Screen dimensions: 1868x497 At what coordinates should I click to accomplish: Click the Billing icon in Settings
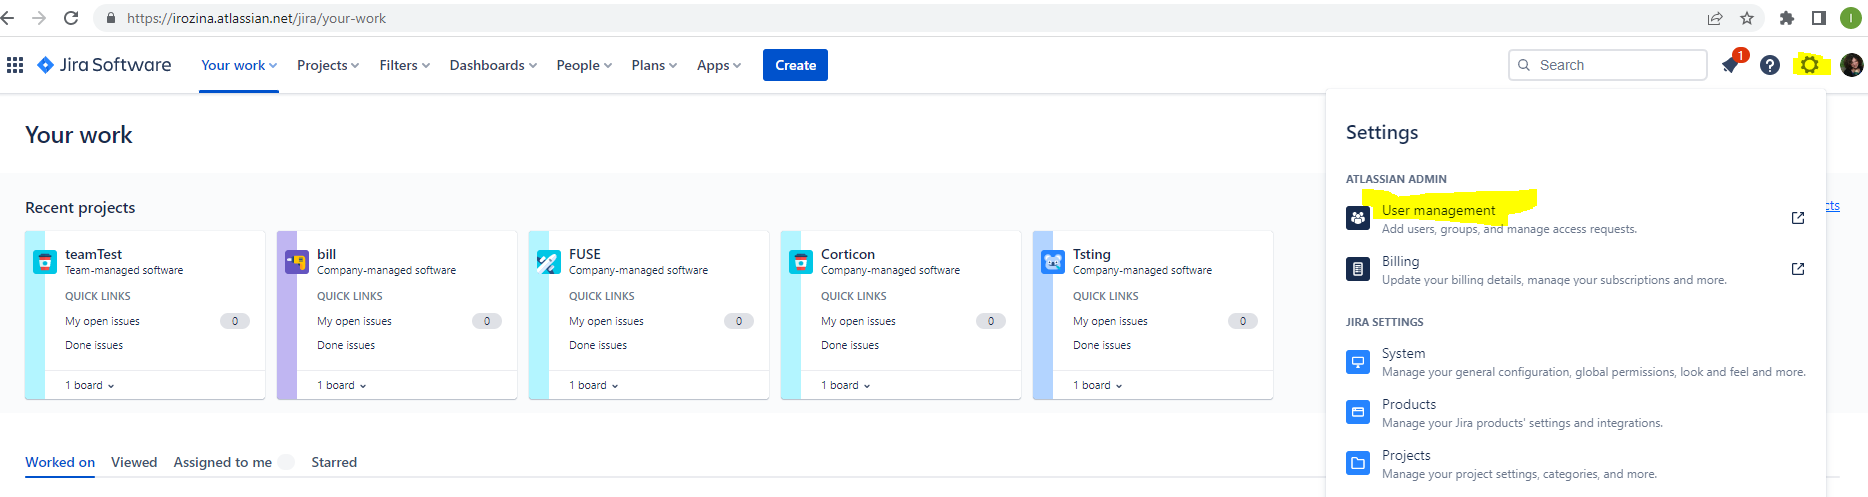pos(1358,269)
